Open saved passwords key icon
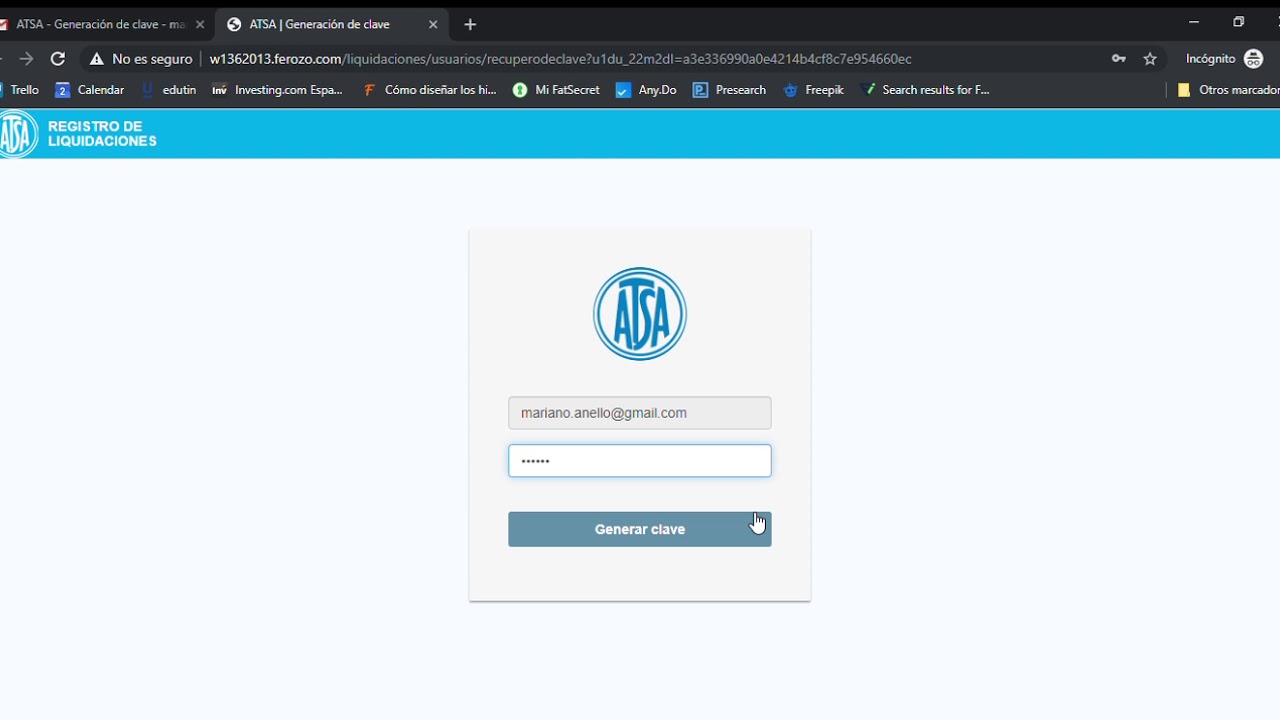Screen dimensions: 1280x720 (x=1119, y=59)
